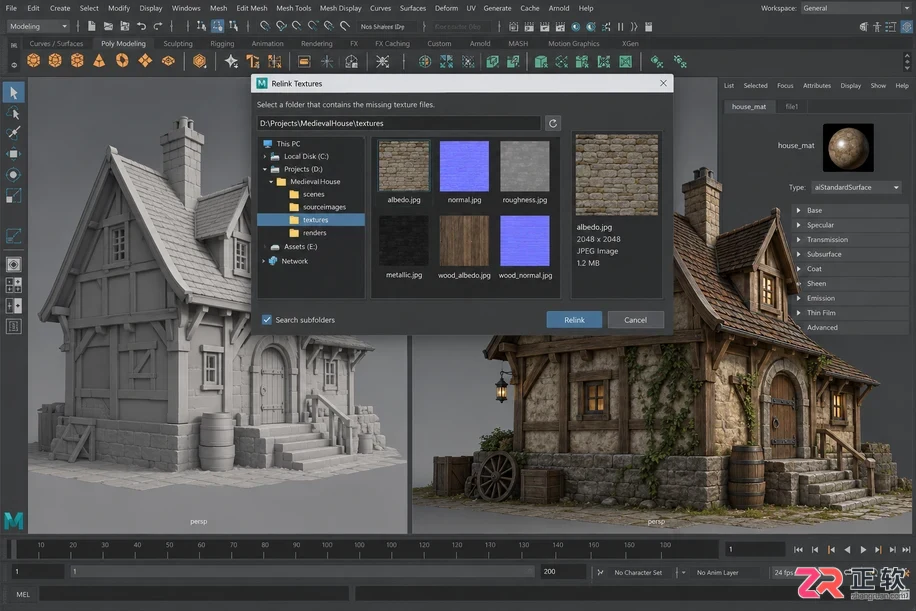Create a polygon plane diamond shelf icon
This screenshot has width=916, height=611.
(145, 61)
